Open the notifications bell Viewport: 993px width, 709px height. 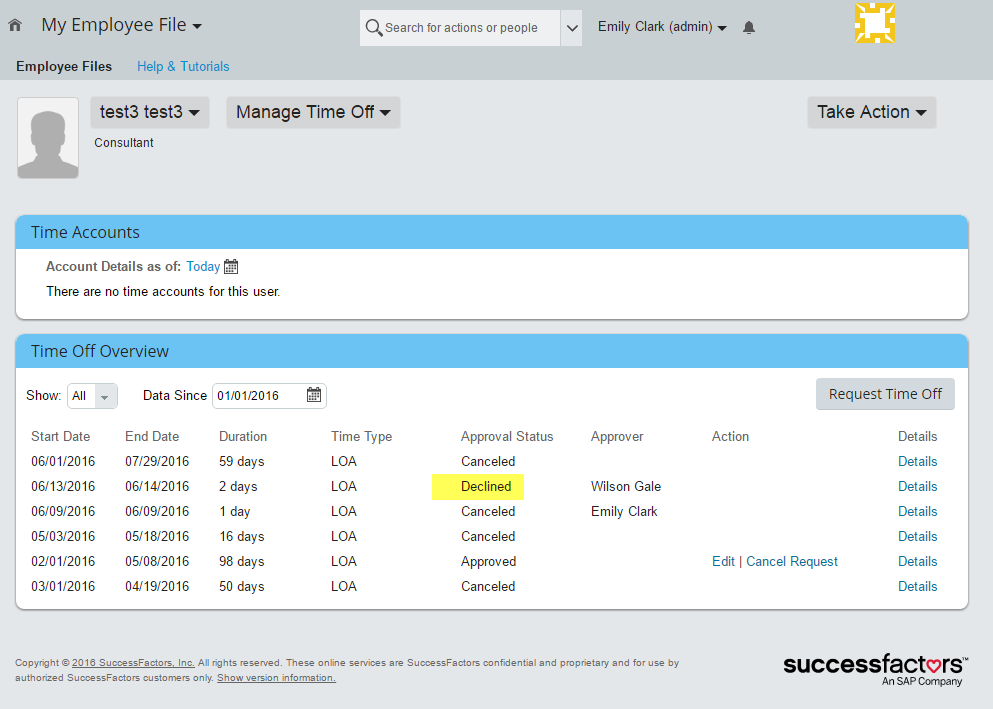[749, 27]
